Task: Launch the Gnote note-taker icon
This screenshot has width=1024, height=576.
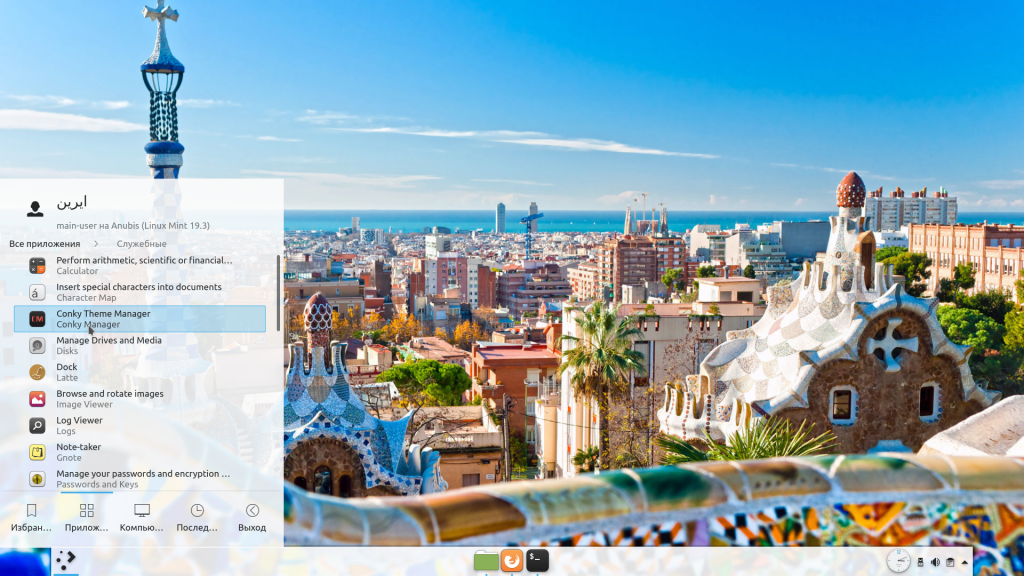Action: (x=37, y=452)
